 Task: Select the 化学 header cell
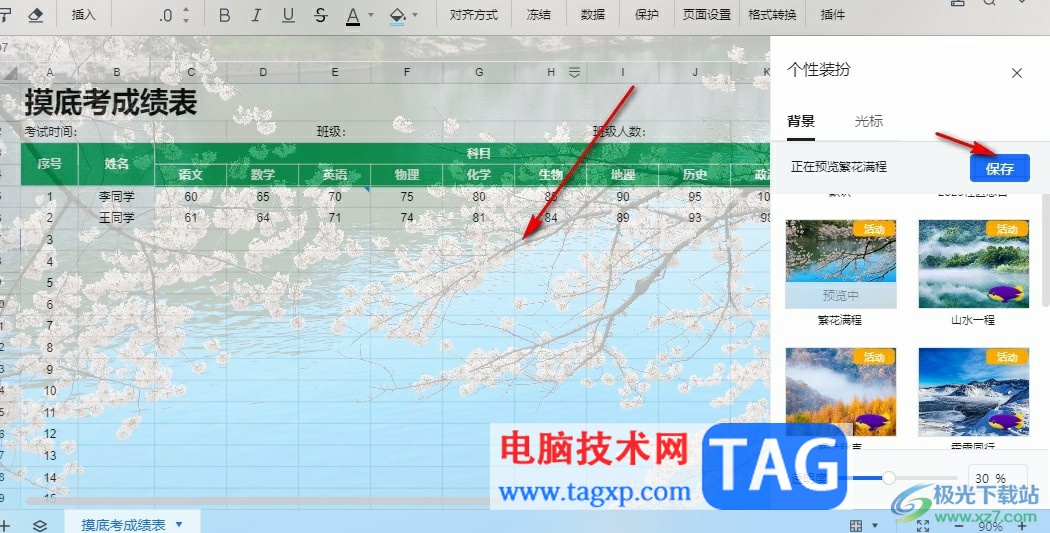479,175
